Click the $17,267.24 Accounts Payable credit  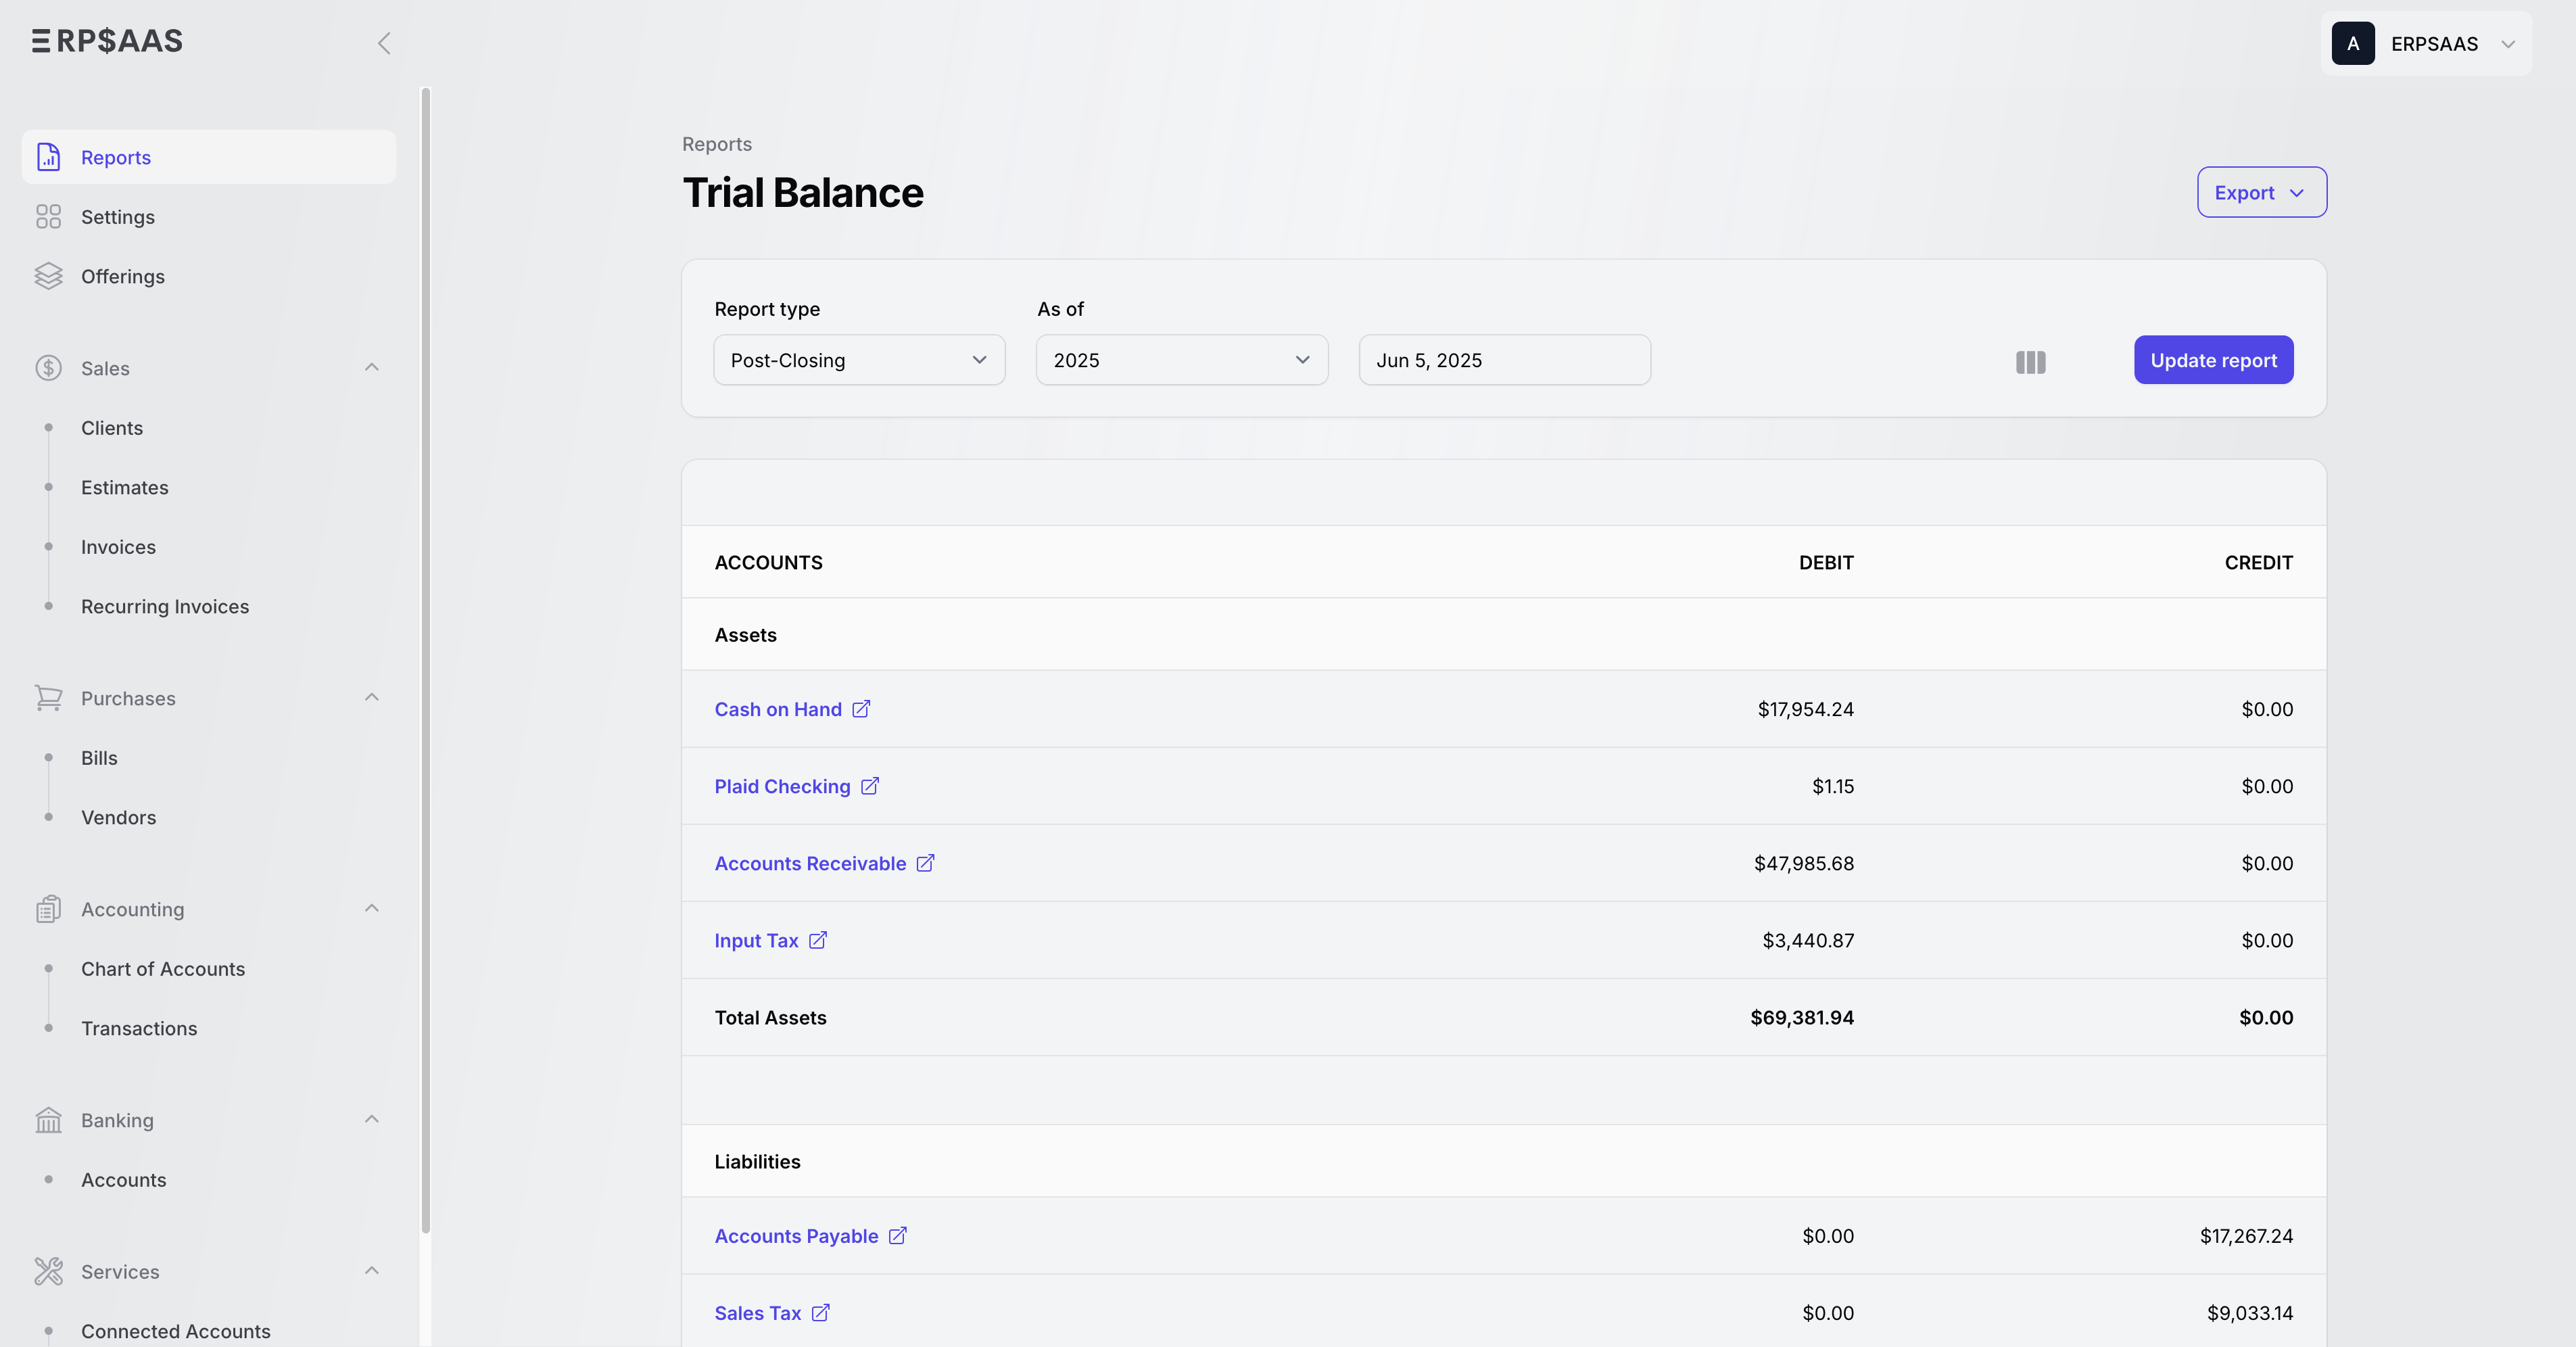pos(2246,1236)
